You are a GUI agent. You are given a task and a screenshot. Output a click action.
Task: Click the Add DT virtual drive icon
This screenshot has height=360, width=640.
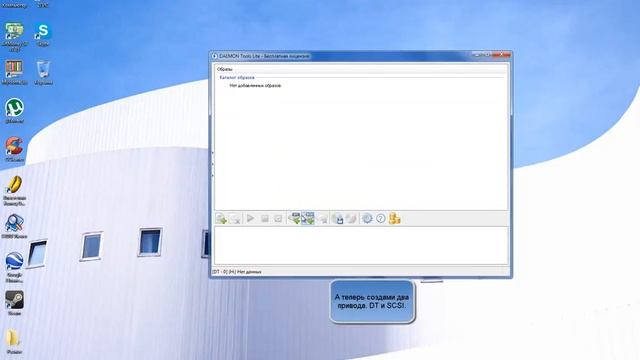click(294, 219)
